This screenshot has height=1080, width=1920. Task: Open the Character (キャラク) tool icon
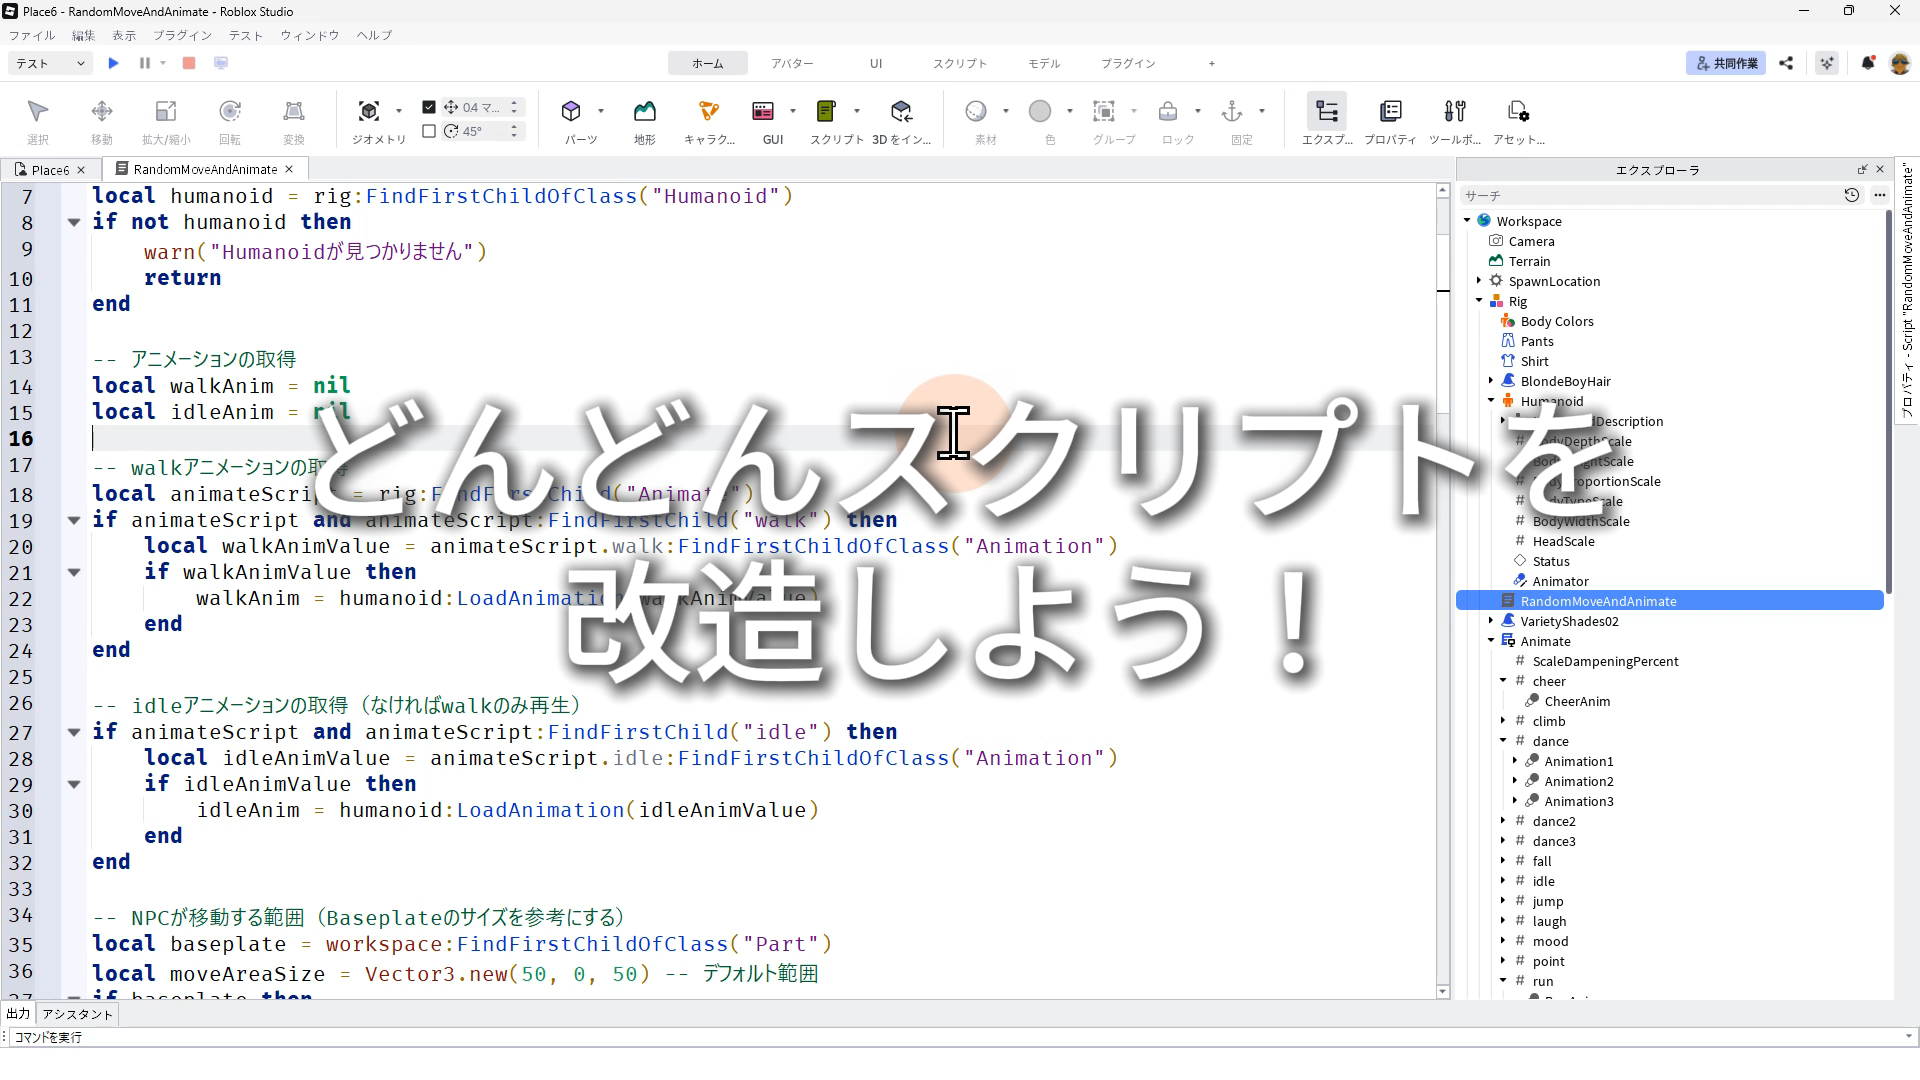(x=708, y=111)
